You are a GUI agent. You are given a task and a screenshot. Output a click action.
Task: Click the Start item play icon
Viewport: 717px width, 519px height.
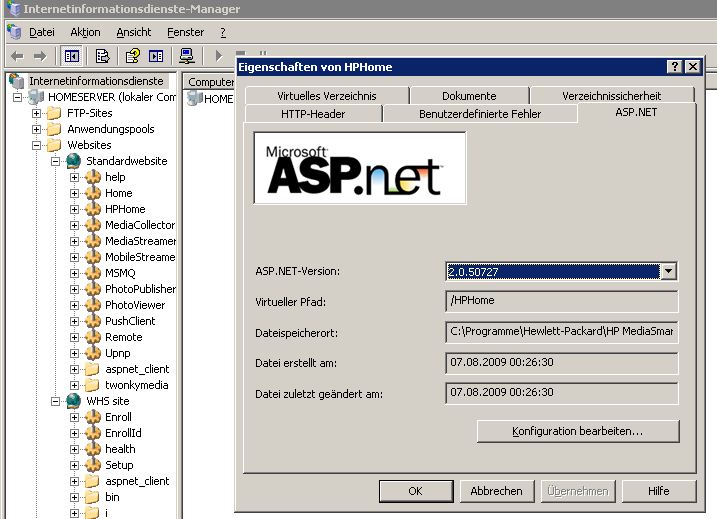coord(219,56)
